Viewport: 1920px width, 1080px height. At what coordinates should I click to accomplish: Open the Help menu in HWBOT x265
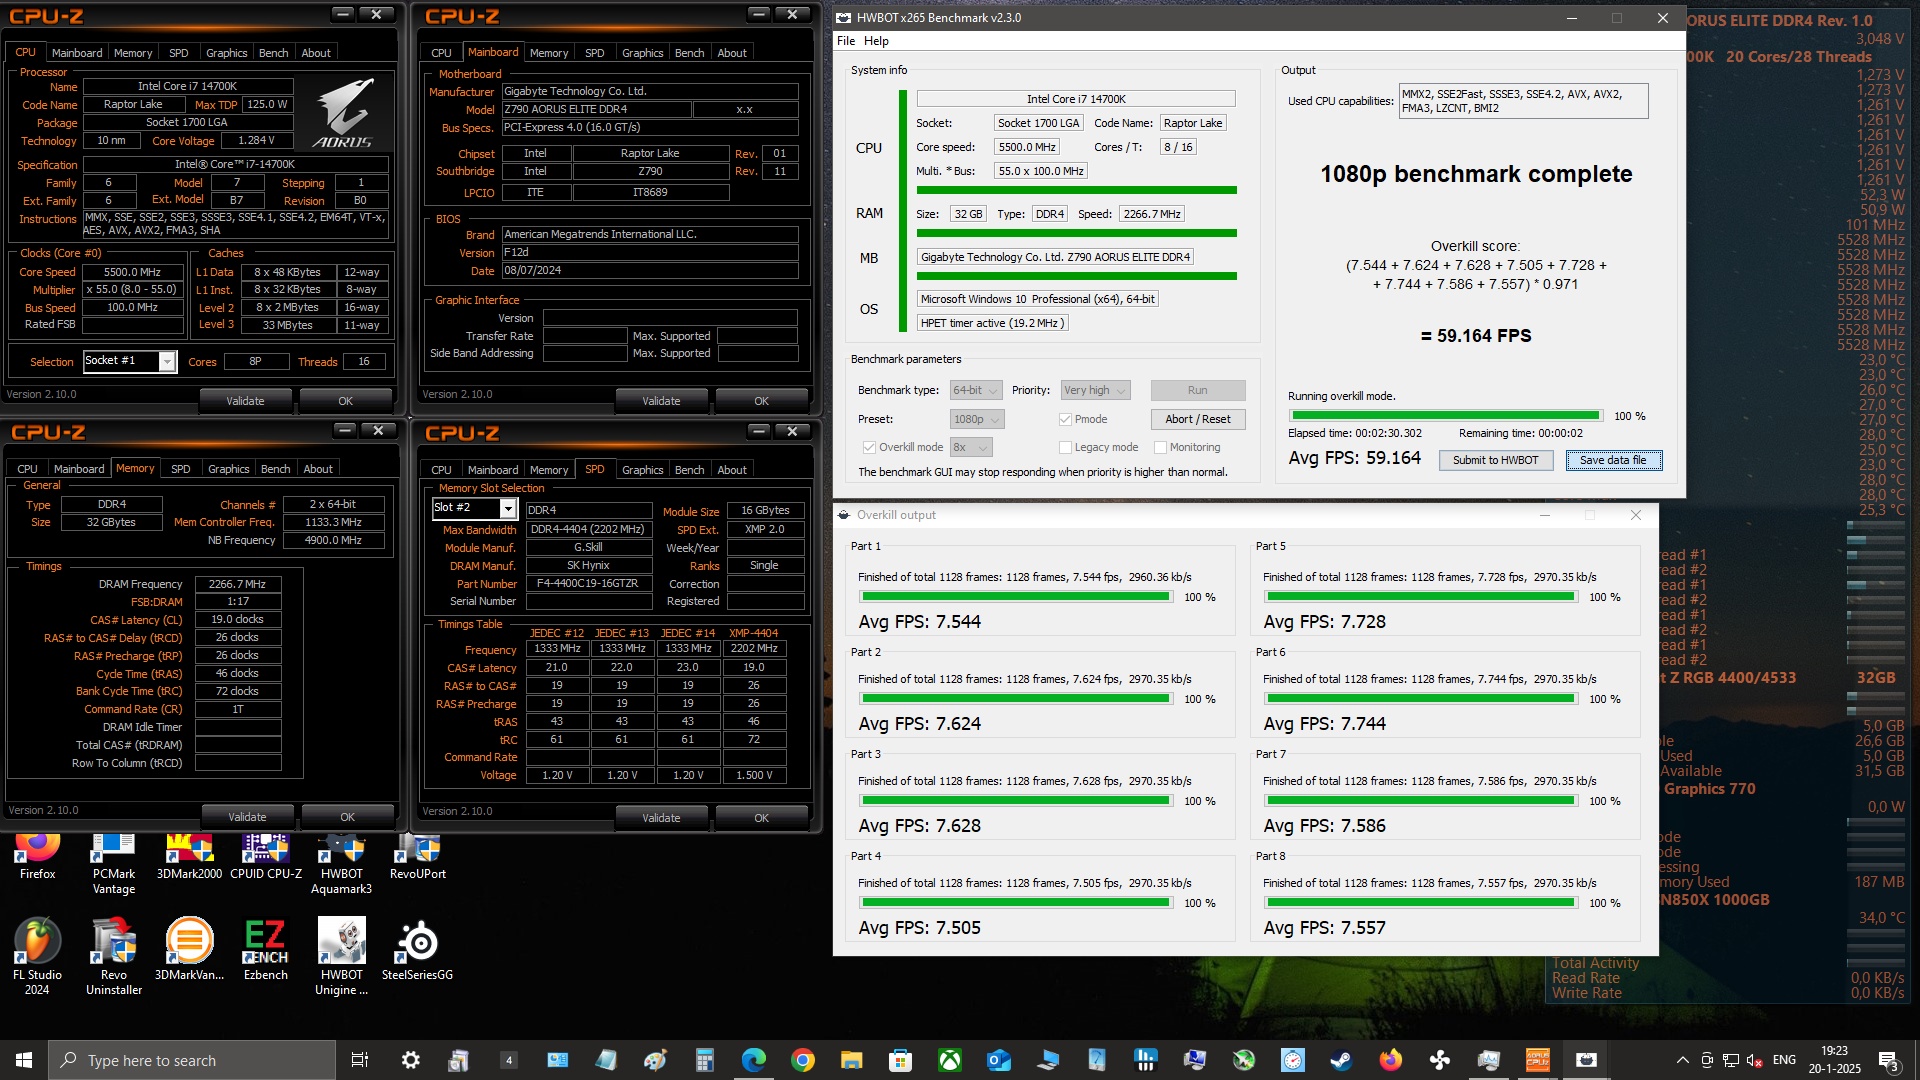pos(876,41)
